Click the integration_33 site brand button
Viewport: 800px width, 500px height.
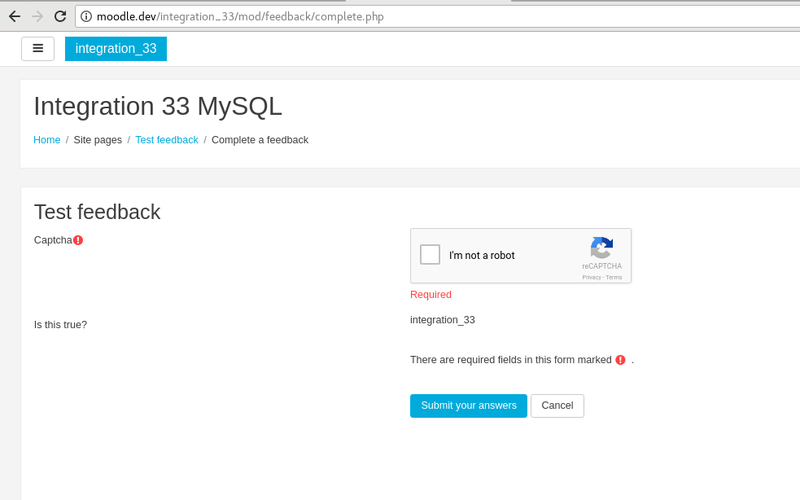pyautogui.click(x=116, y=48)
